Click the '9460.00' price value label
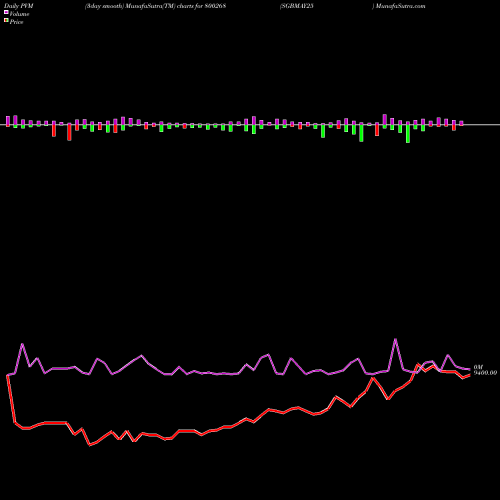This screenshot has width=500, height=500. click(485, 373)
